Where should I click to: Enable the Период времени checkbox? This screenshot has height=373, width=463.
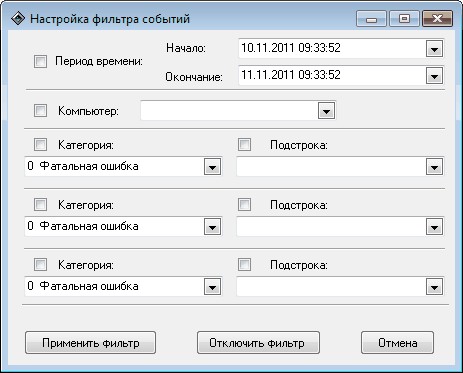coord(40,62)
